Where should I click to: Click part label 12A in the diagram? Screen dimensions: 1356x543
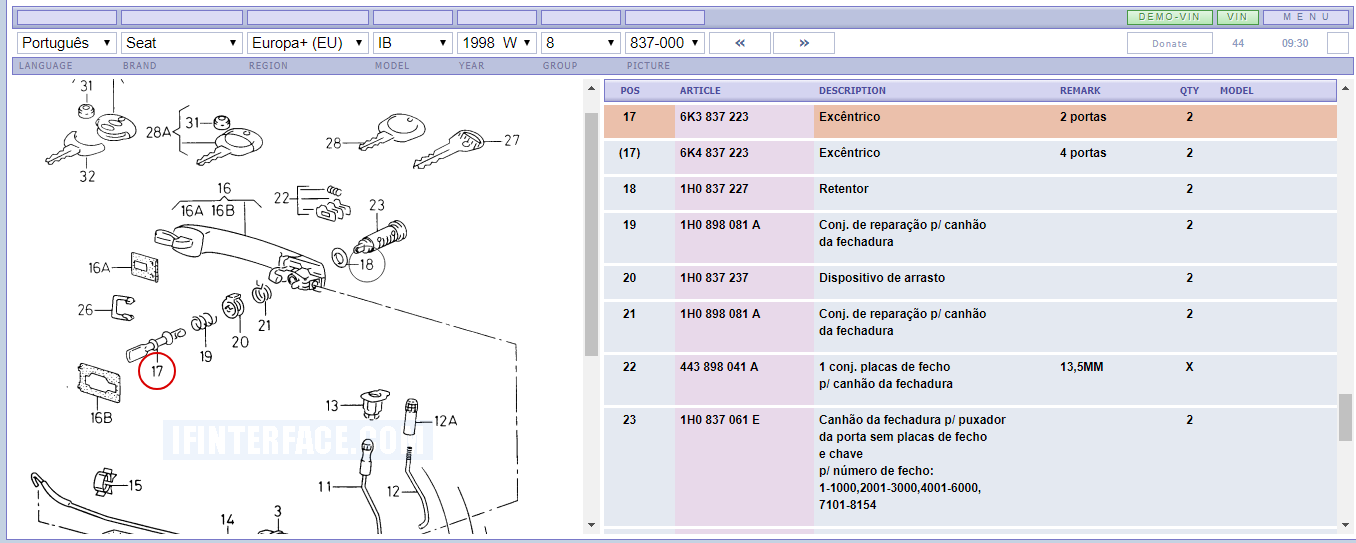pos(445,421)
